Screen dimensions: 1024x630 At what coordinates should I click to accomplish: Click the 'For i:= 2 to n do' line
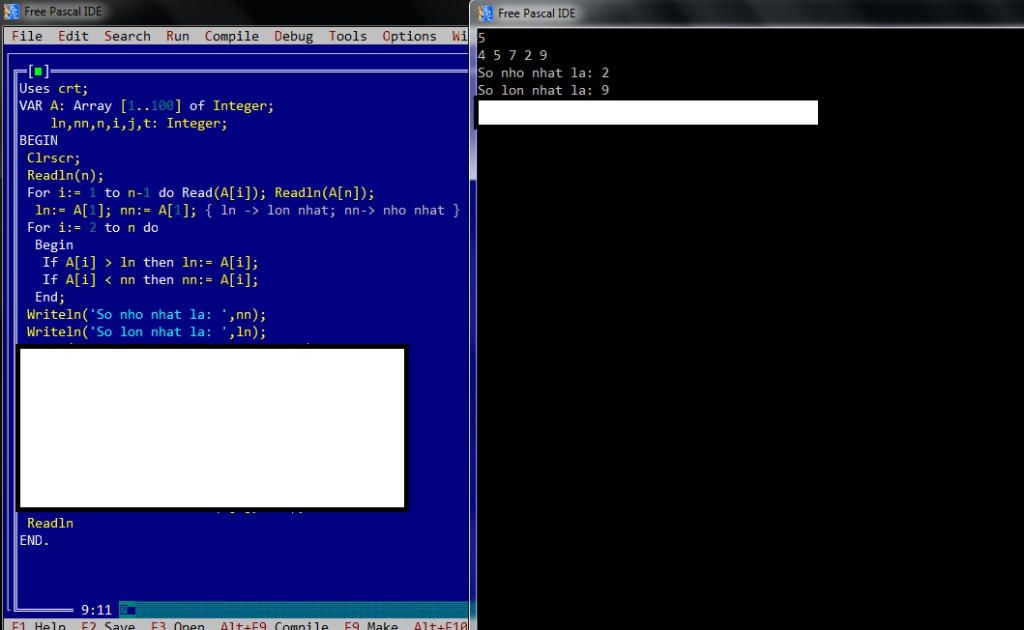pos(93,227)
